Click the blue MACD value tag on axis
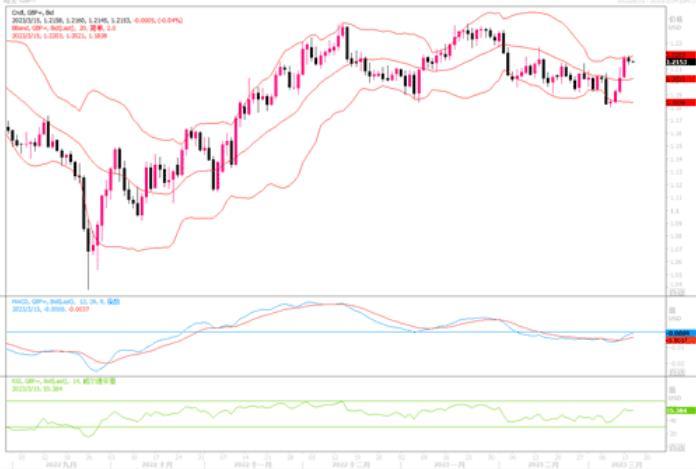 tap(676, 333)
